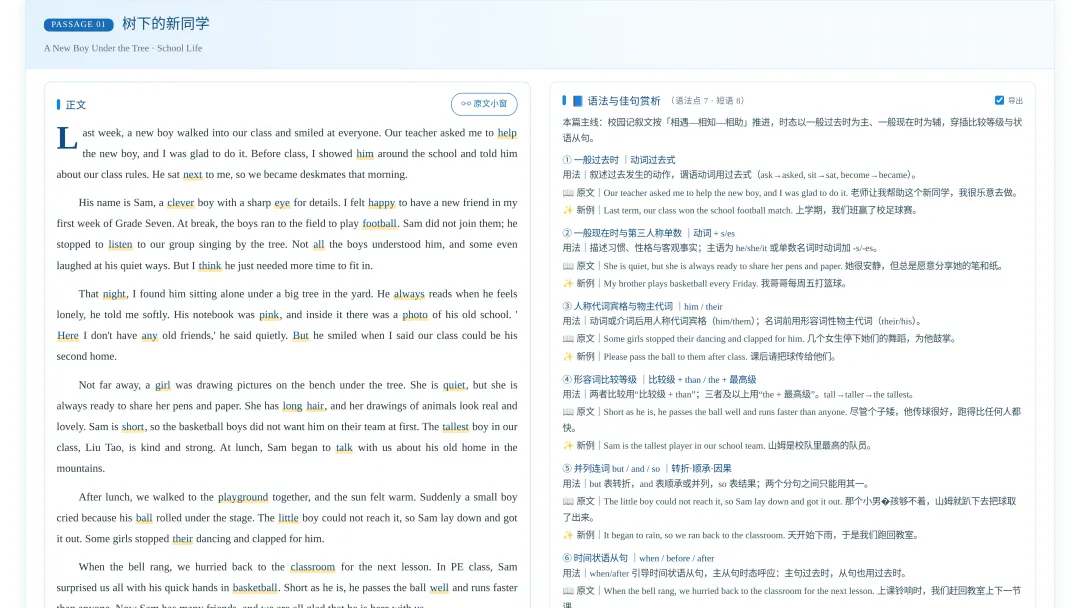Screen dimensions: 1080x608
Task: Click the sparkle icon before 'It began to rain'
Action: click(x=568, y=535)
